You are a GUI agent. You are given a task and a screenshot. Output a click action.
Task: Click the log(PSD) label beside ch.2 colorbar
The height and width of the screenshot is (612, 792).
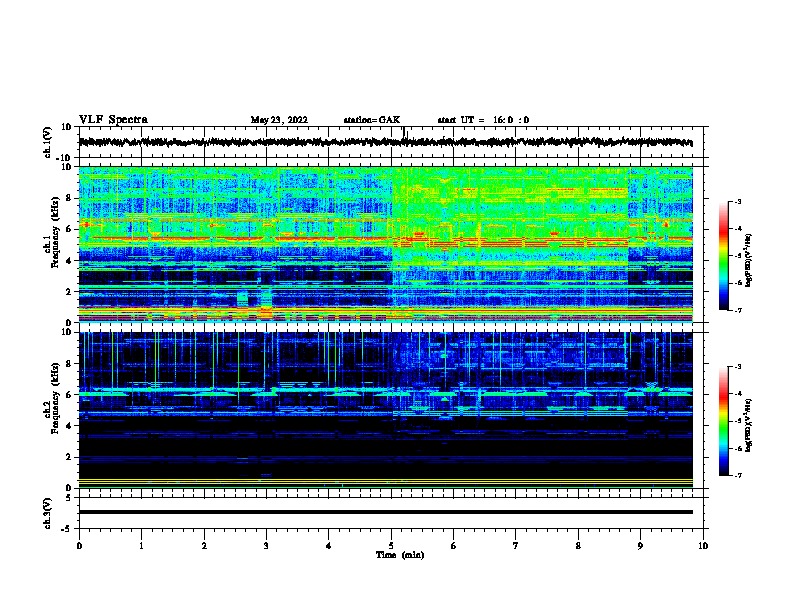(748, 425)
